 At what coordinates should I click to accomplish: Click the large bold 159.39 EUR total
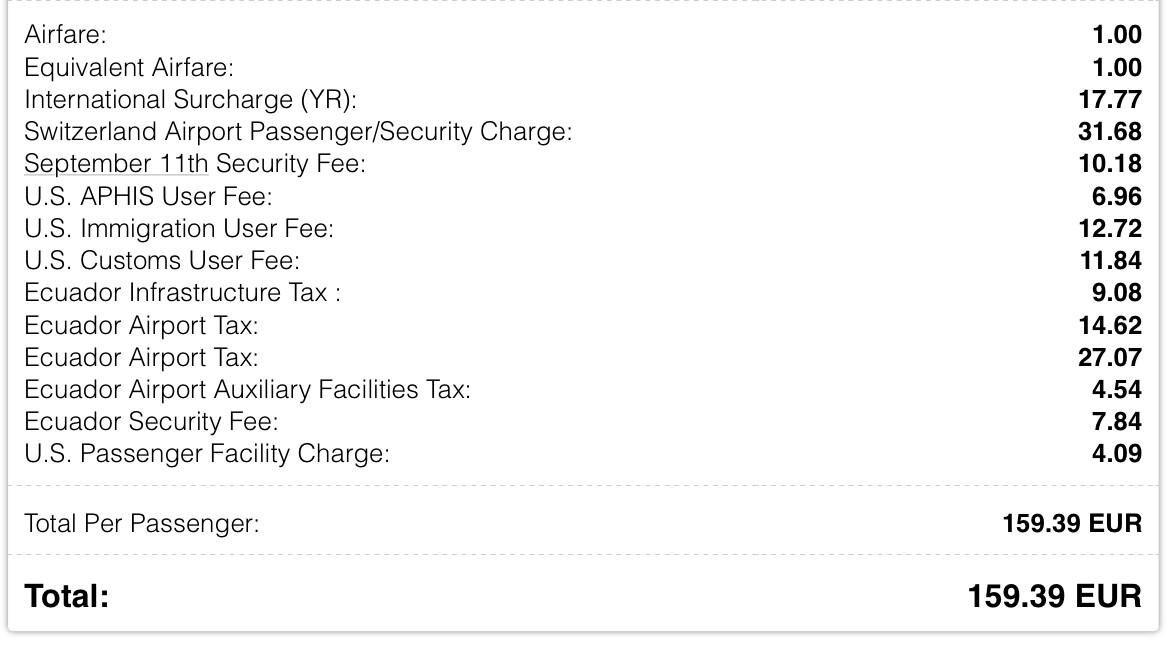pyautogui.click(x=1054, y=597)
